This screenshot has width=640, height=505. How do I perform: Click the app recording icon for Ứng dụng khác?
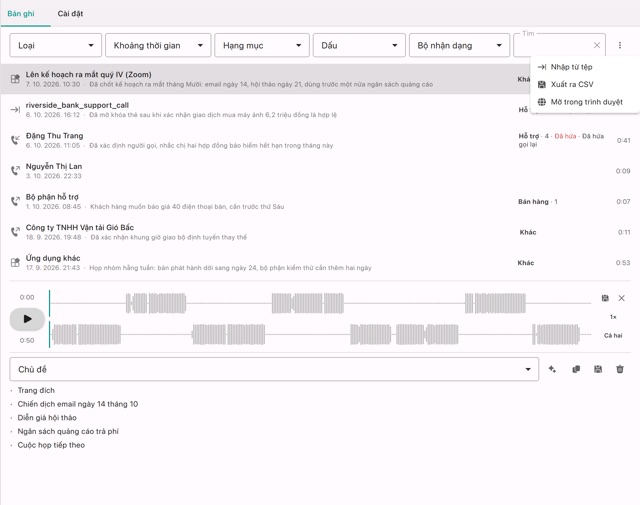pyautogui.click(x=15, y=263)
